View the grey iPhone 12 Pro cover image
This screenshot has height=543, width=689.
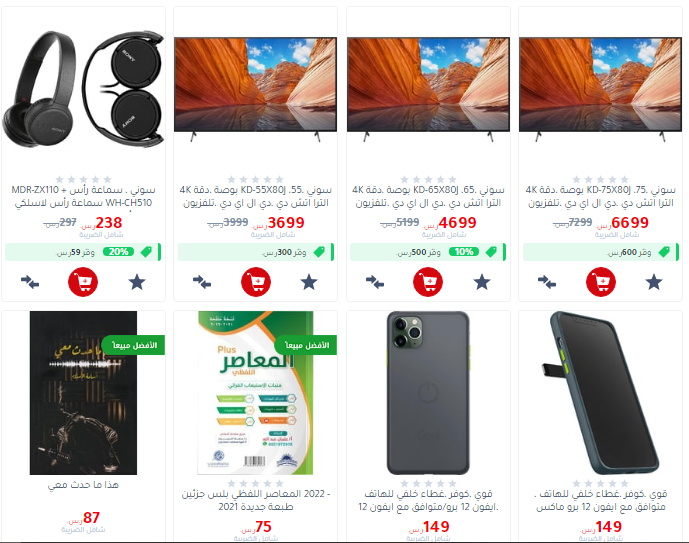click(428, 393)
